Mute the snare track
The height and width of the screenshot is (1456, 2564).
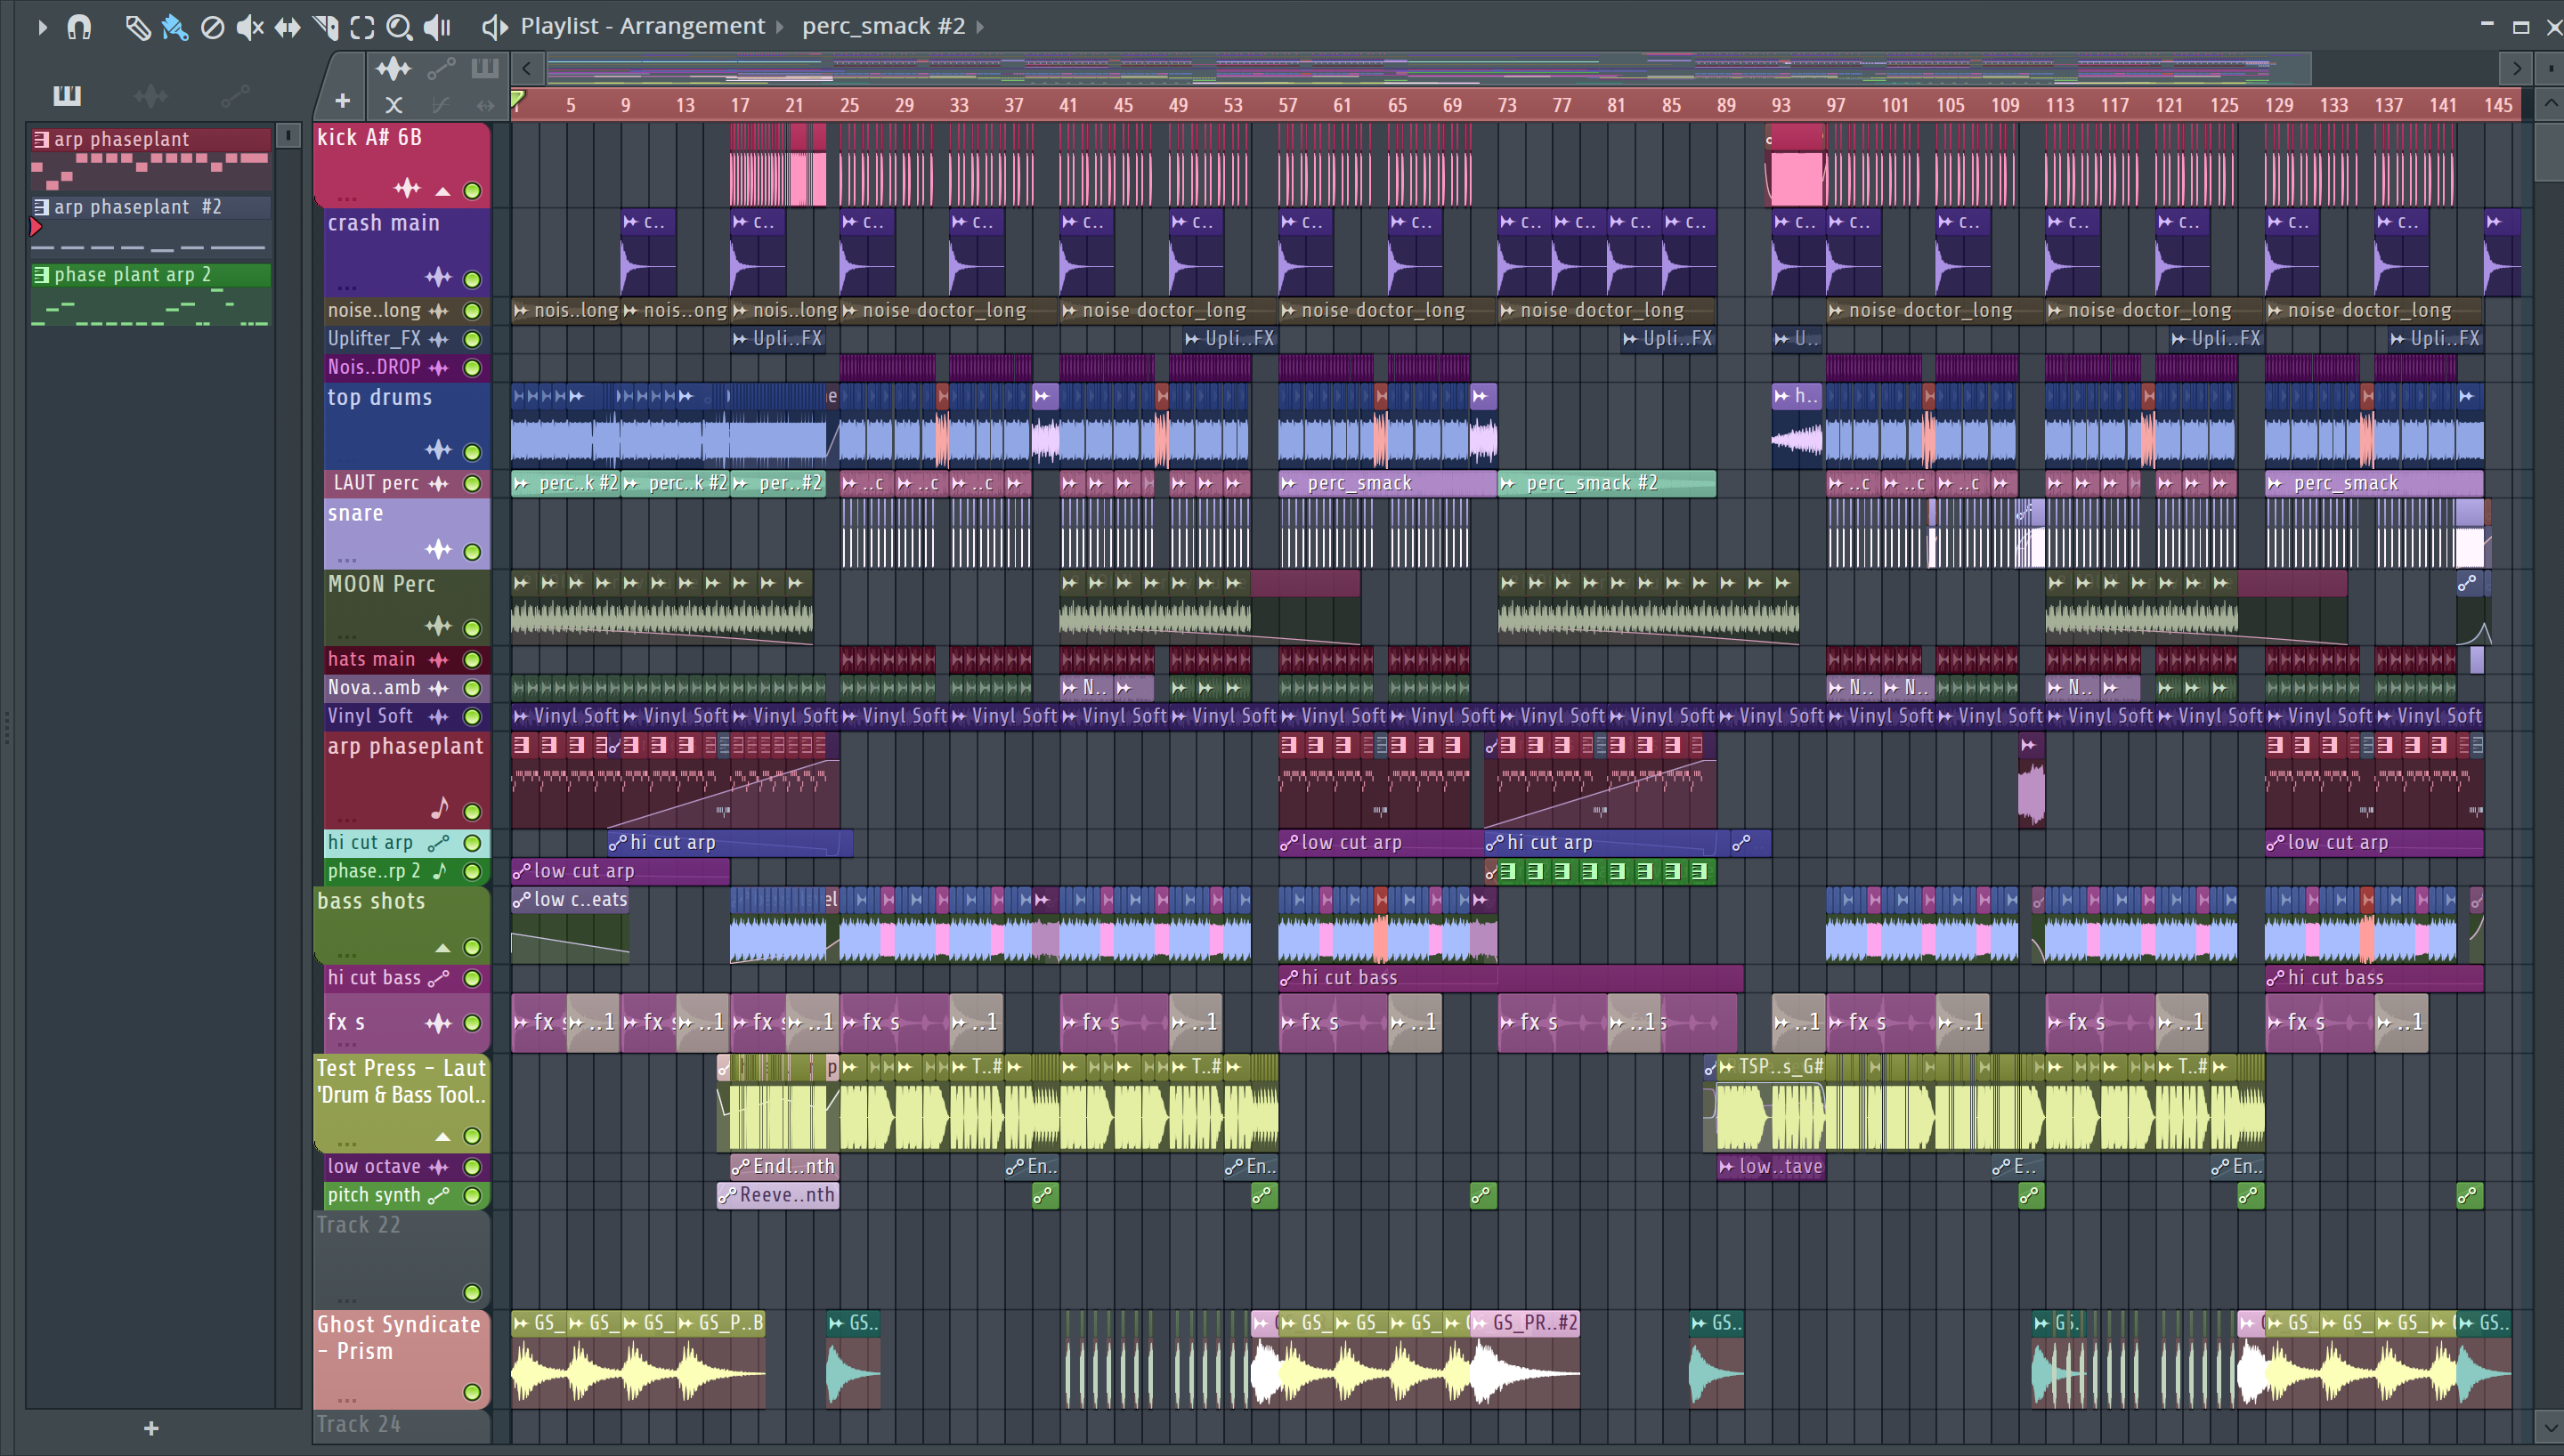(x=472, y=551)
